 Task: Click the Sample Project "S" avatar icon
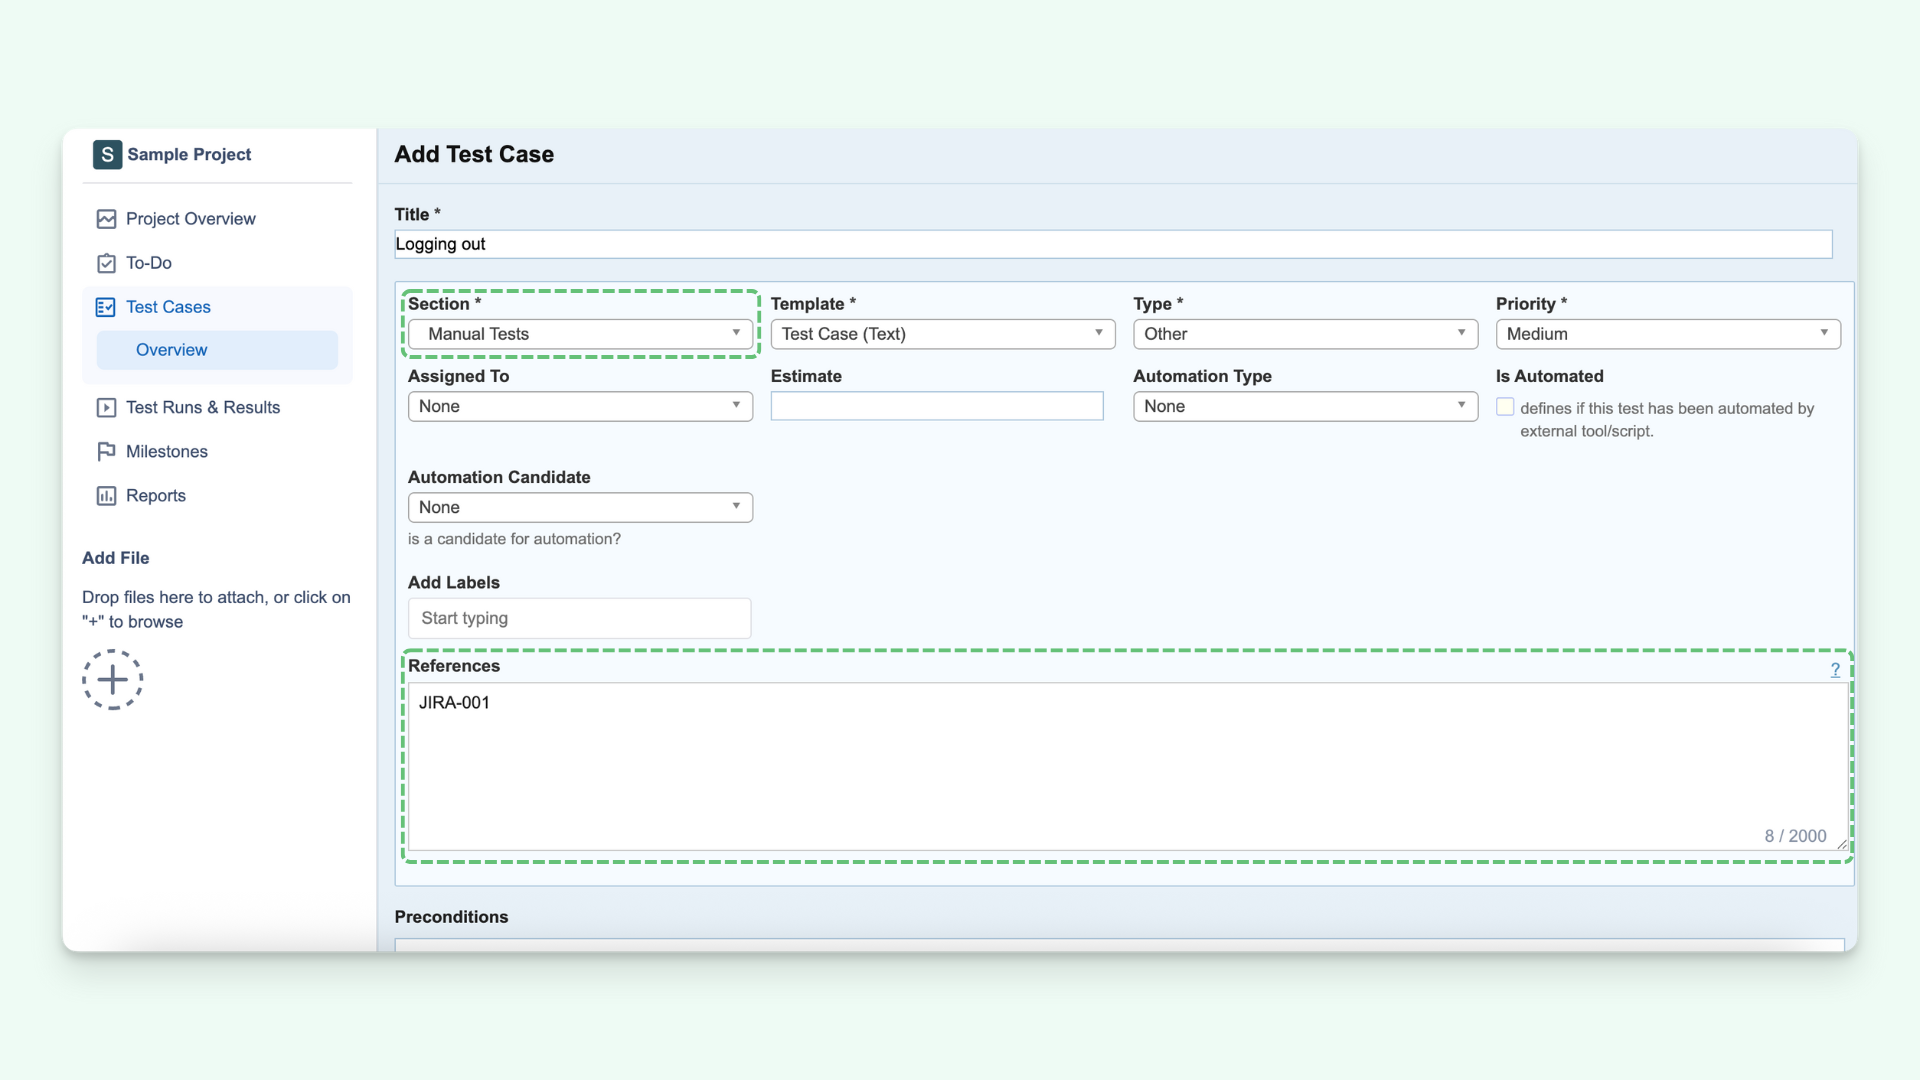(107, 155)
